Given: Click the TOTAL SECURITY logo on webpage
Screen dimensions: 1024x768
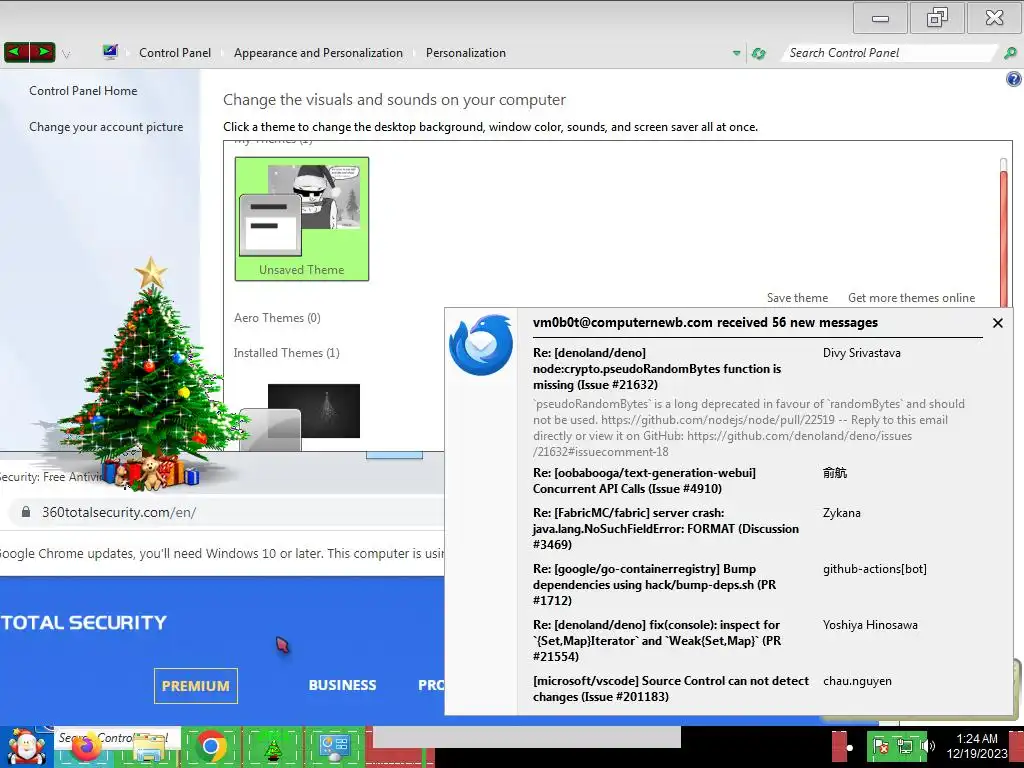Looking at the screenshot, I should click(x=84, y=622).
